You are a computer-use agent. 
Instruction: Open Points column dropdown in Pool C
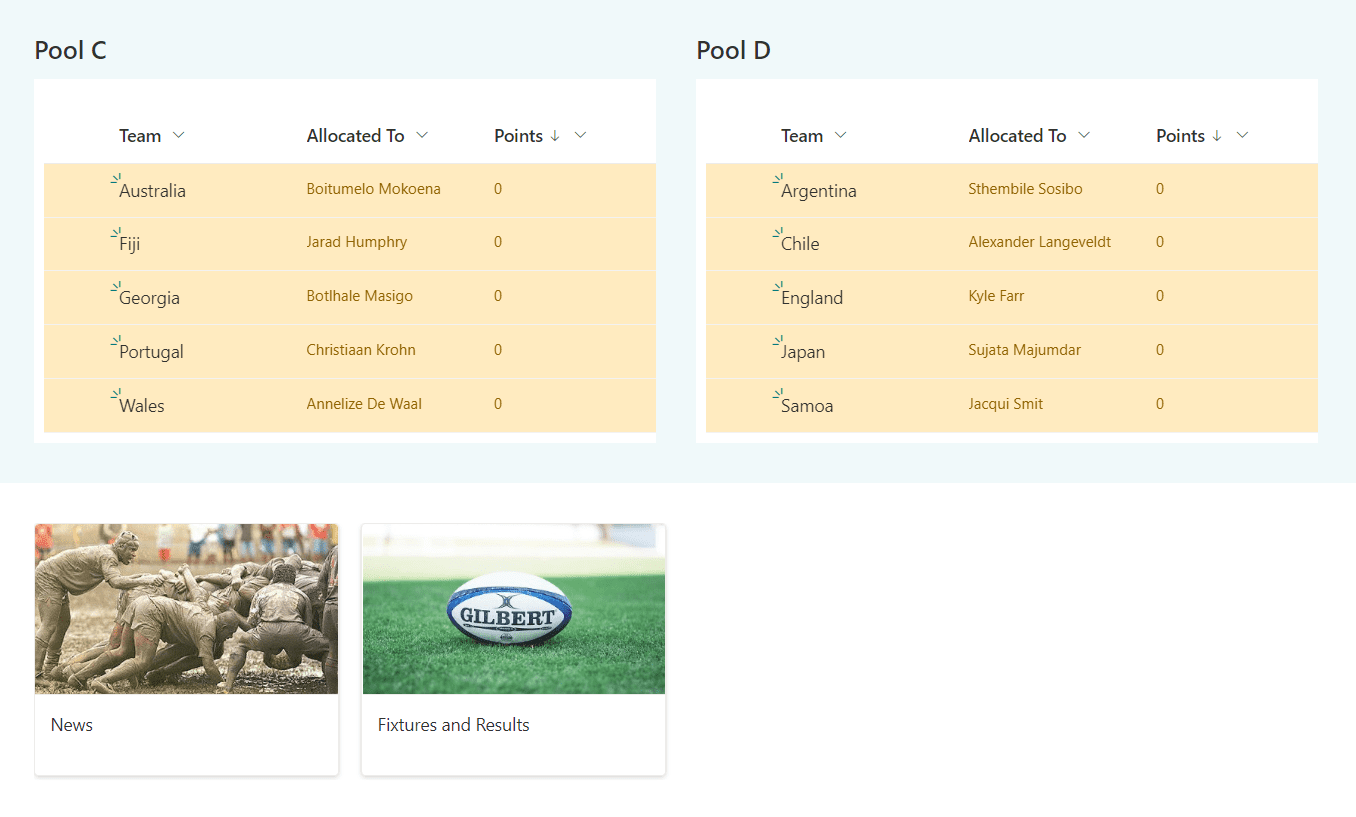pyautogui.click(x=580, y=135)
